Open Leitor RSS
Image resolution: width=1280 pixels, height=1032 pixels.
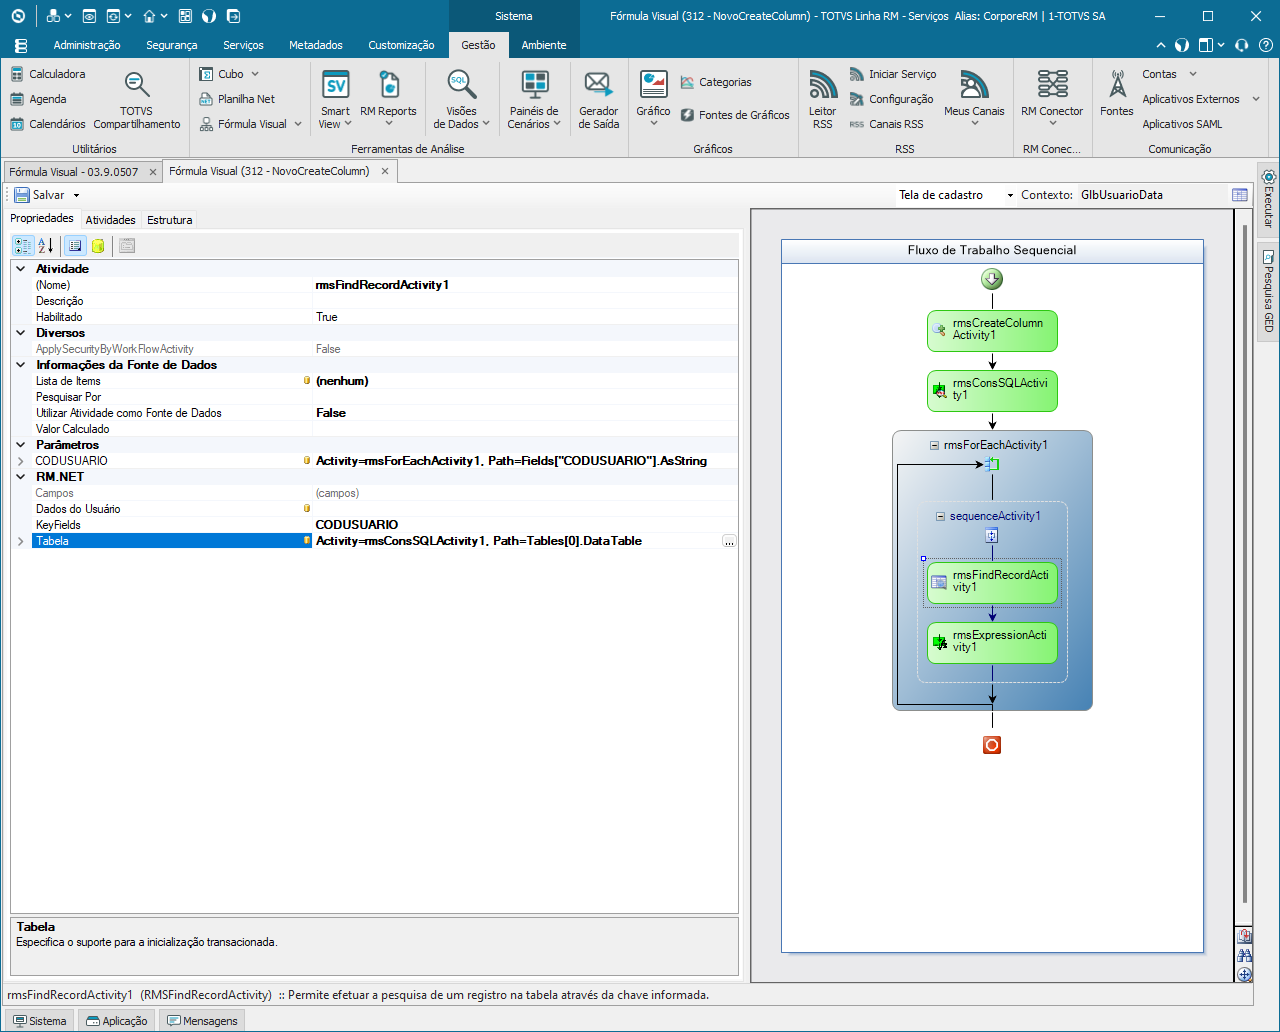pos(822,100)
